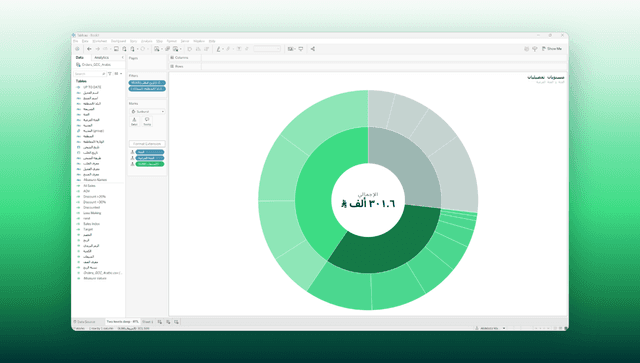Click the Tableau start page icon
This screenshot has height=363, width=640.
click(78, 49)
